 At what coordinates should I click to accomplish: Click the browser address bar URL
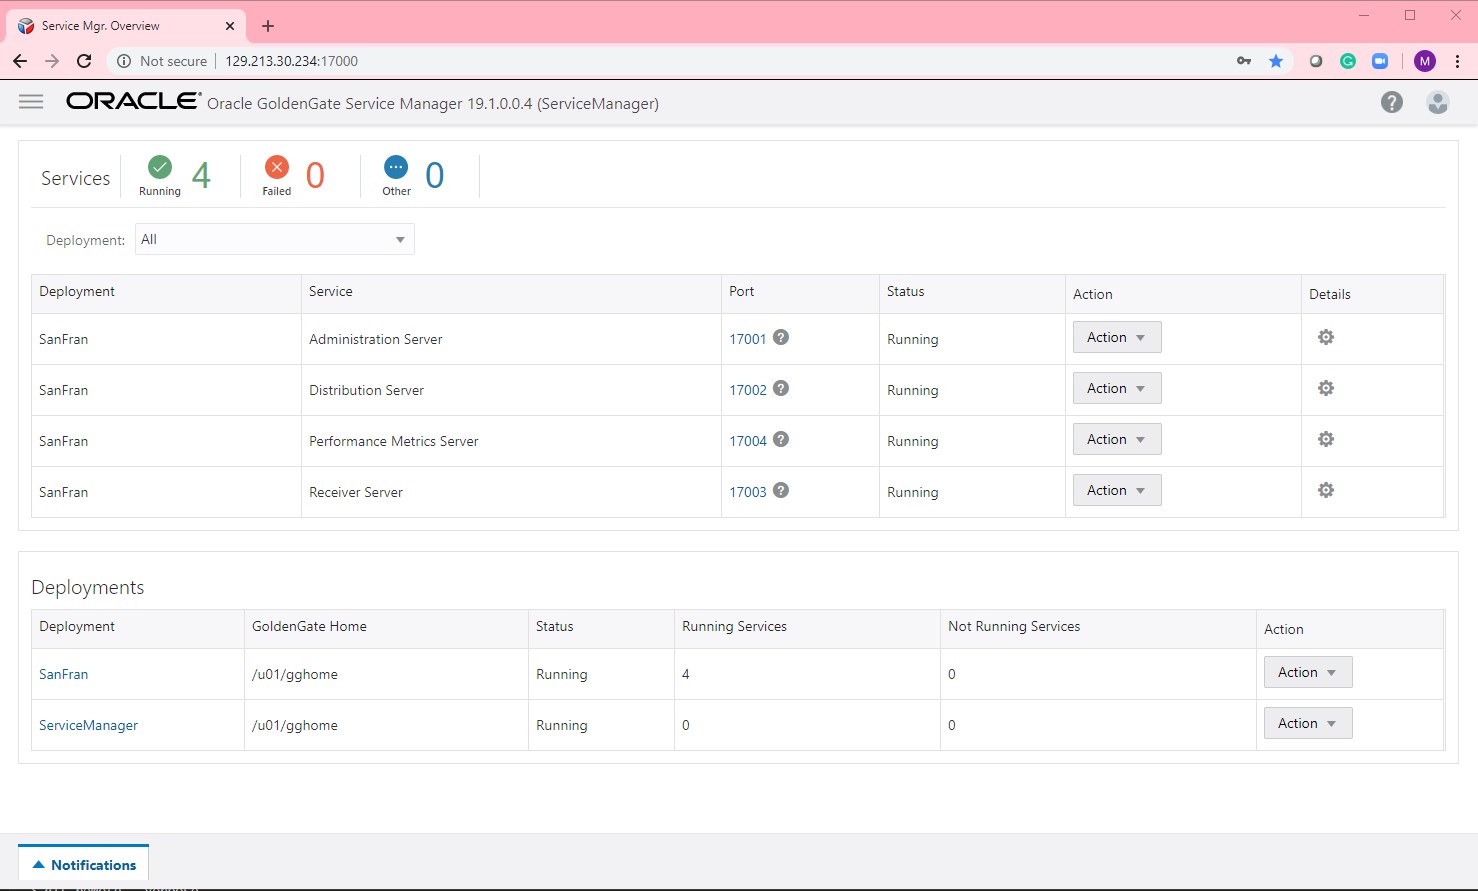[x=291, y=61]
